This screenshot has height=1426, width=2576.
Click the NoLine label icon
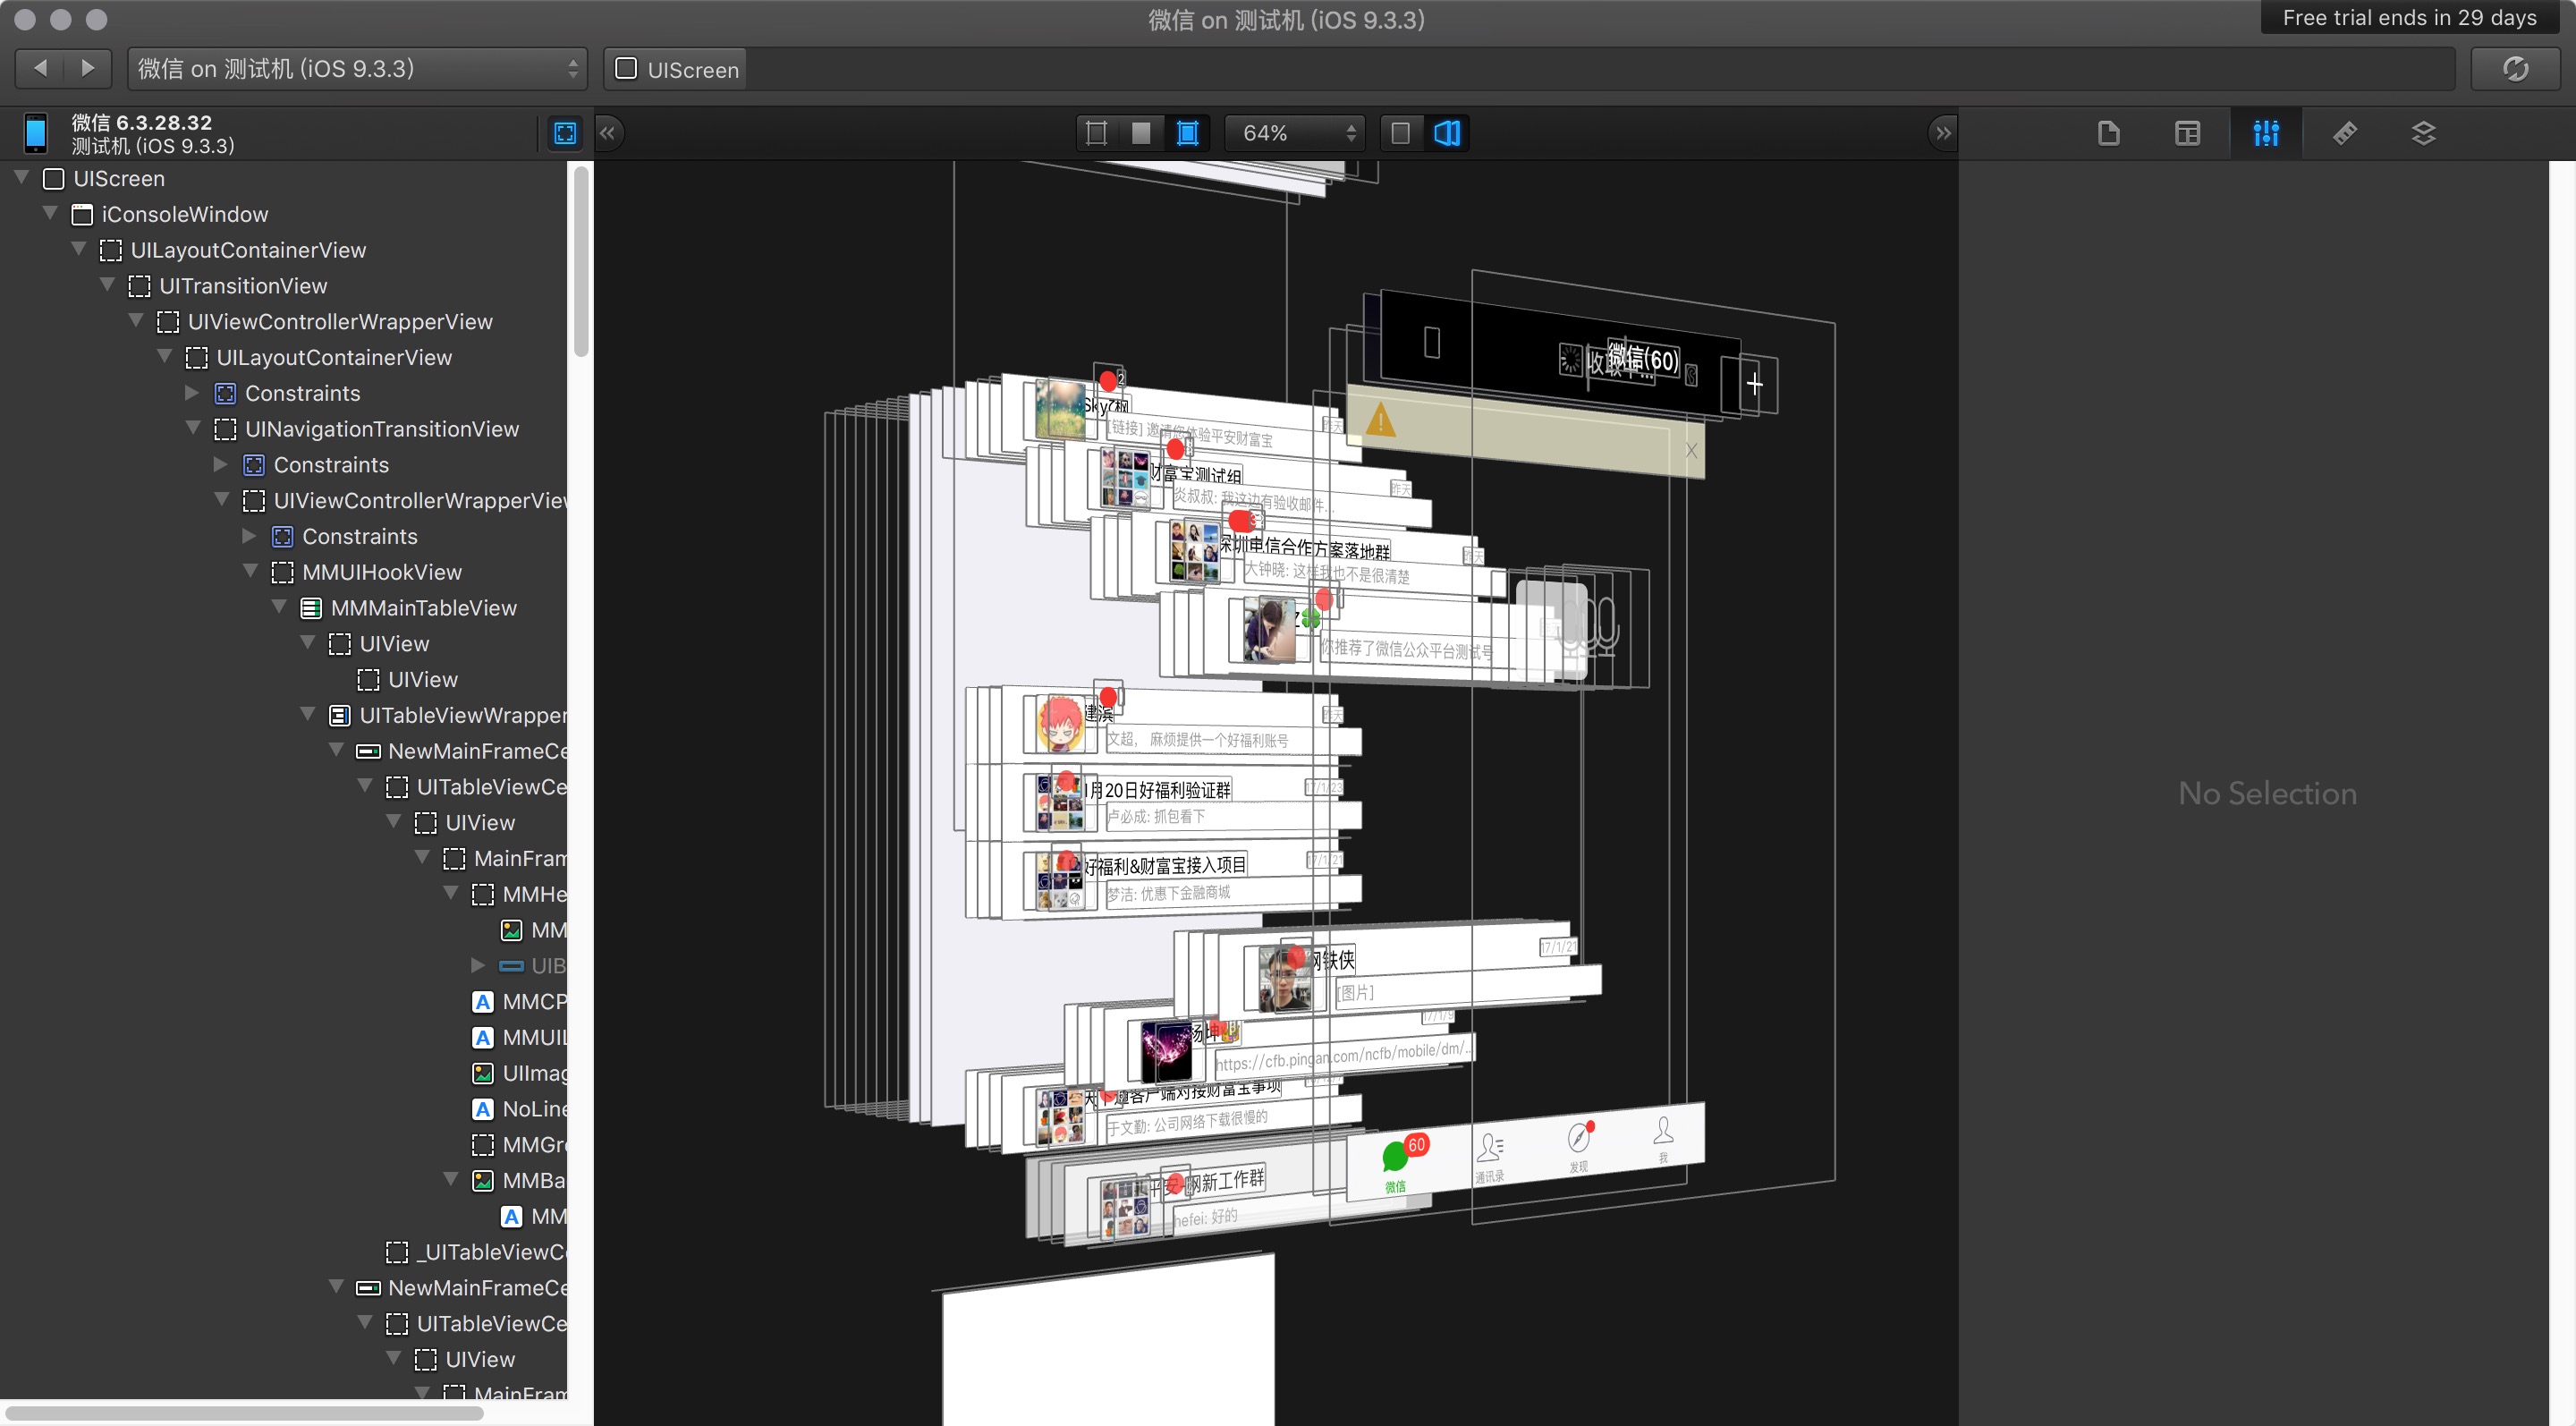click(x=483, y=1109)
